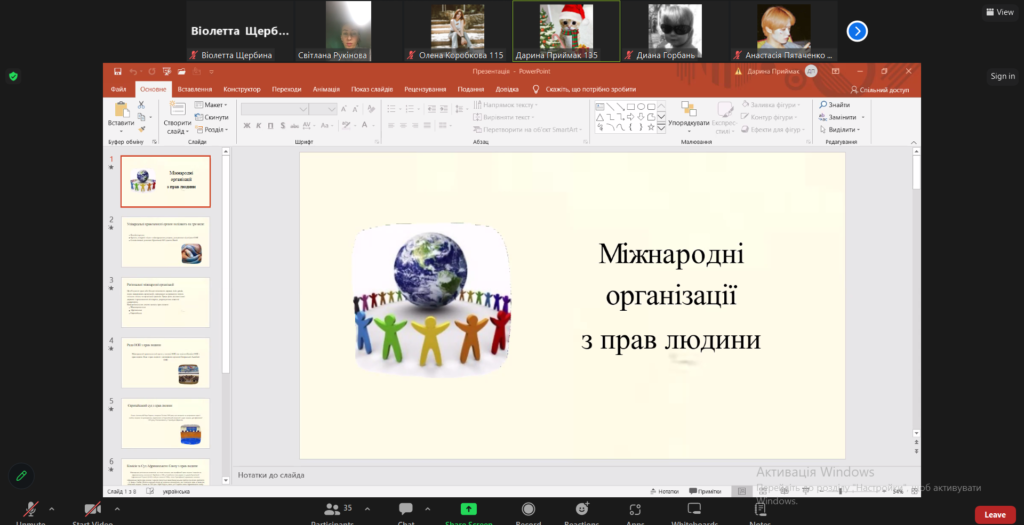Justify text in paragraph group
This screenshot has height=525, width=1024.
tap(427, 125)
